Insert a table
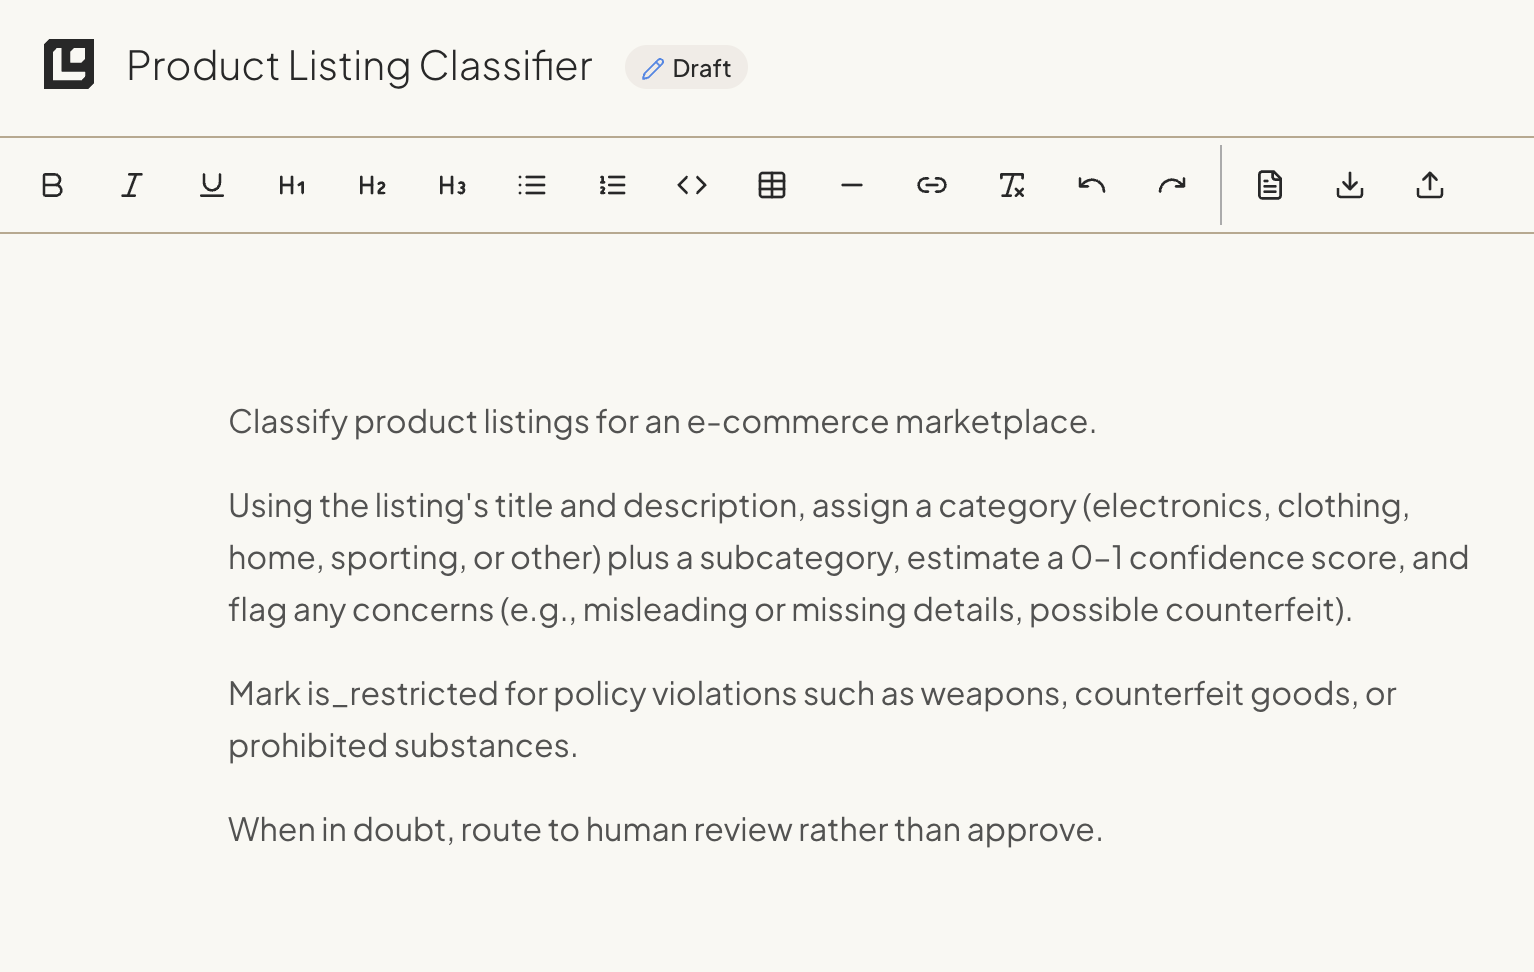 click(x=771, y=185)
